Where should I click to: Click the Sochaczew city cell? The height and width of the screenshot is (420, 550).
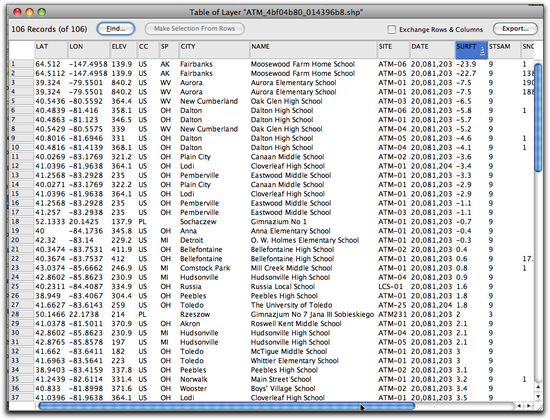click(x=198, y=222)
